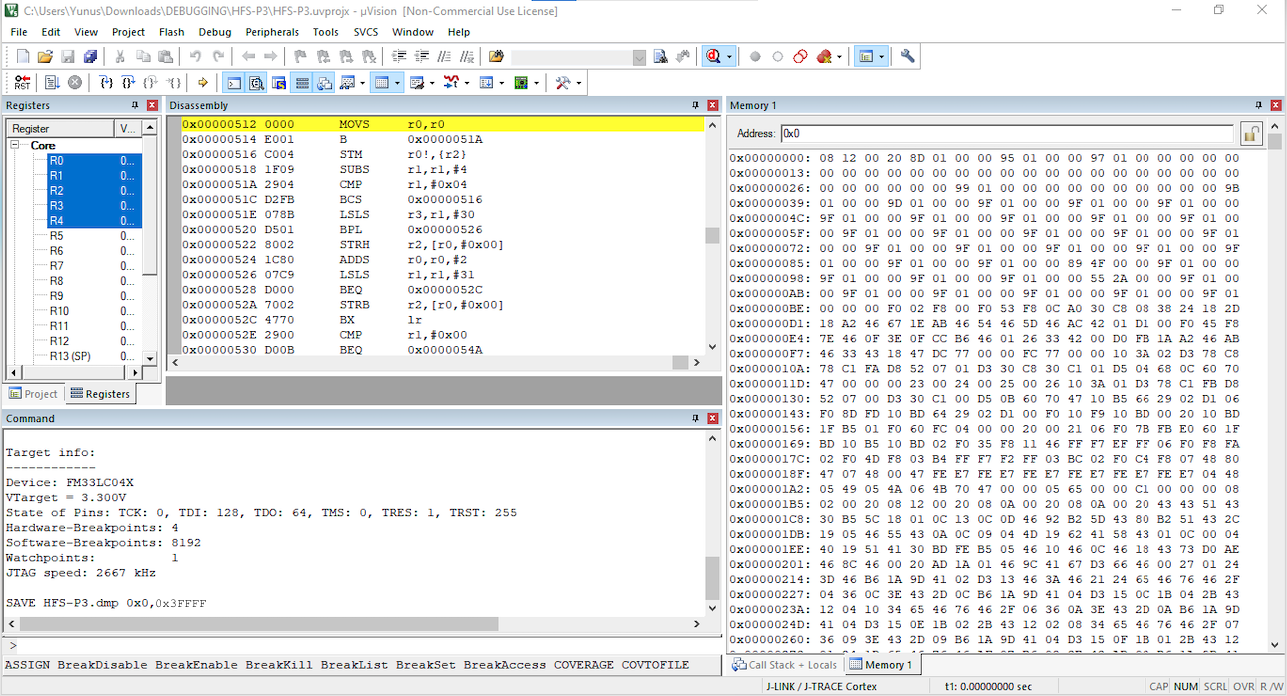This screenshot has width=1287, height=696.
Task: Open the Memory Windows dropdown arrow
Action: [397, 83]
